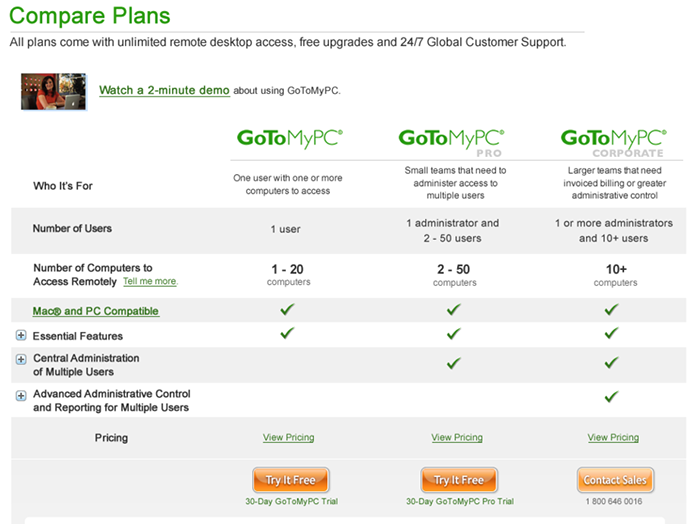
Task: Click the GoToMyPC Pro logo
Action: 451,142
